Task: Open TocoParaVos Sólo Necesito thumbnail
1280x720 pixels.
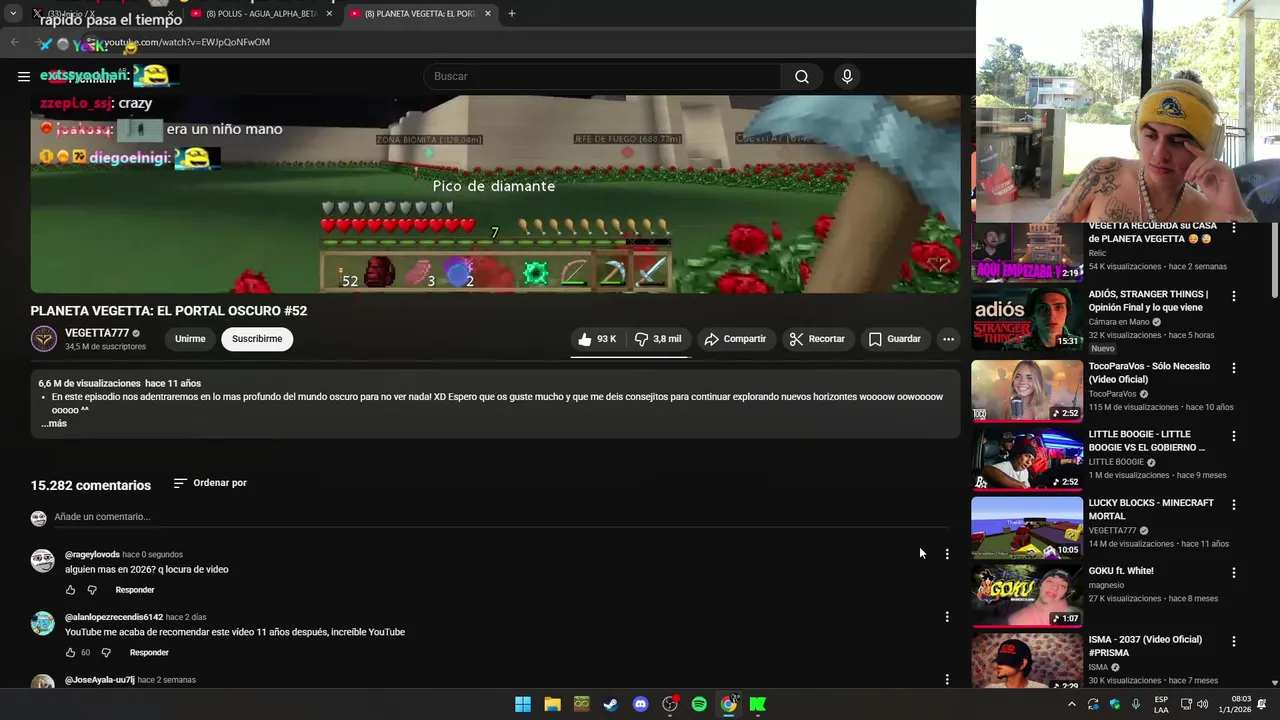Action: click(x=1027, y=390)
